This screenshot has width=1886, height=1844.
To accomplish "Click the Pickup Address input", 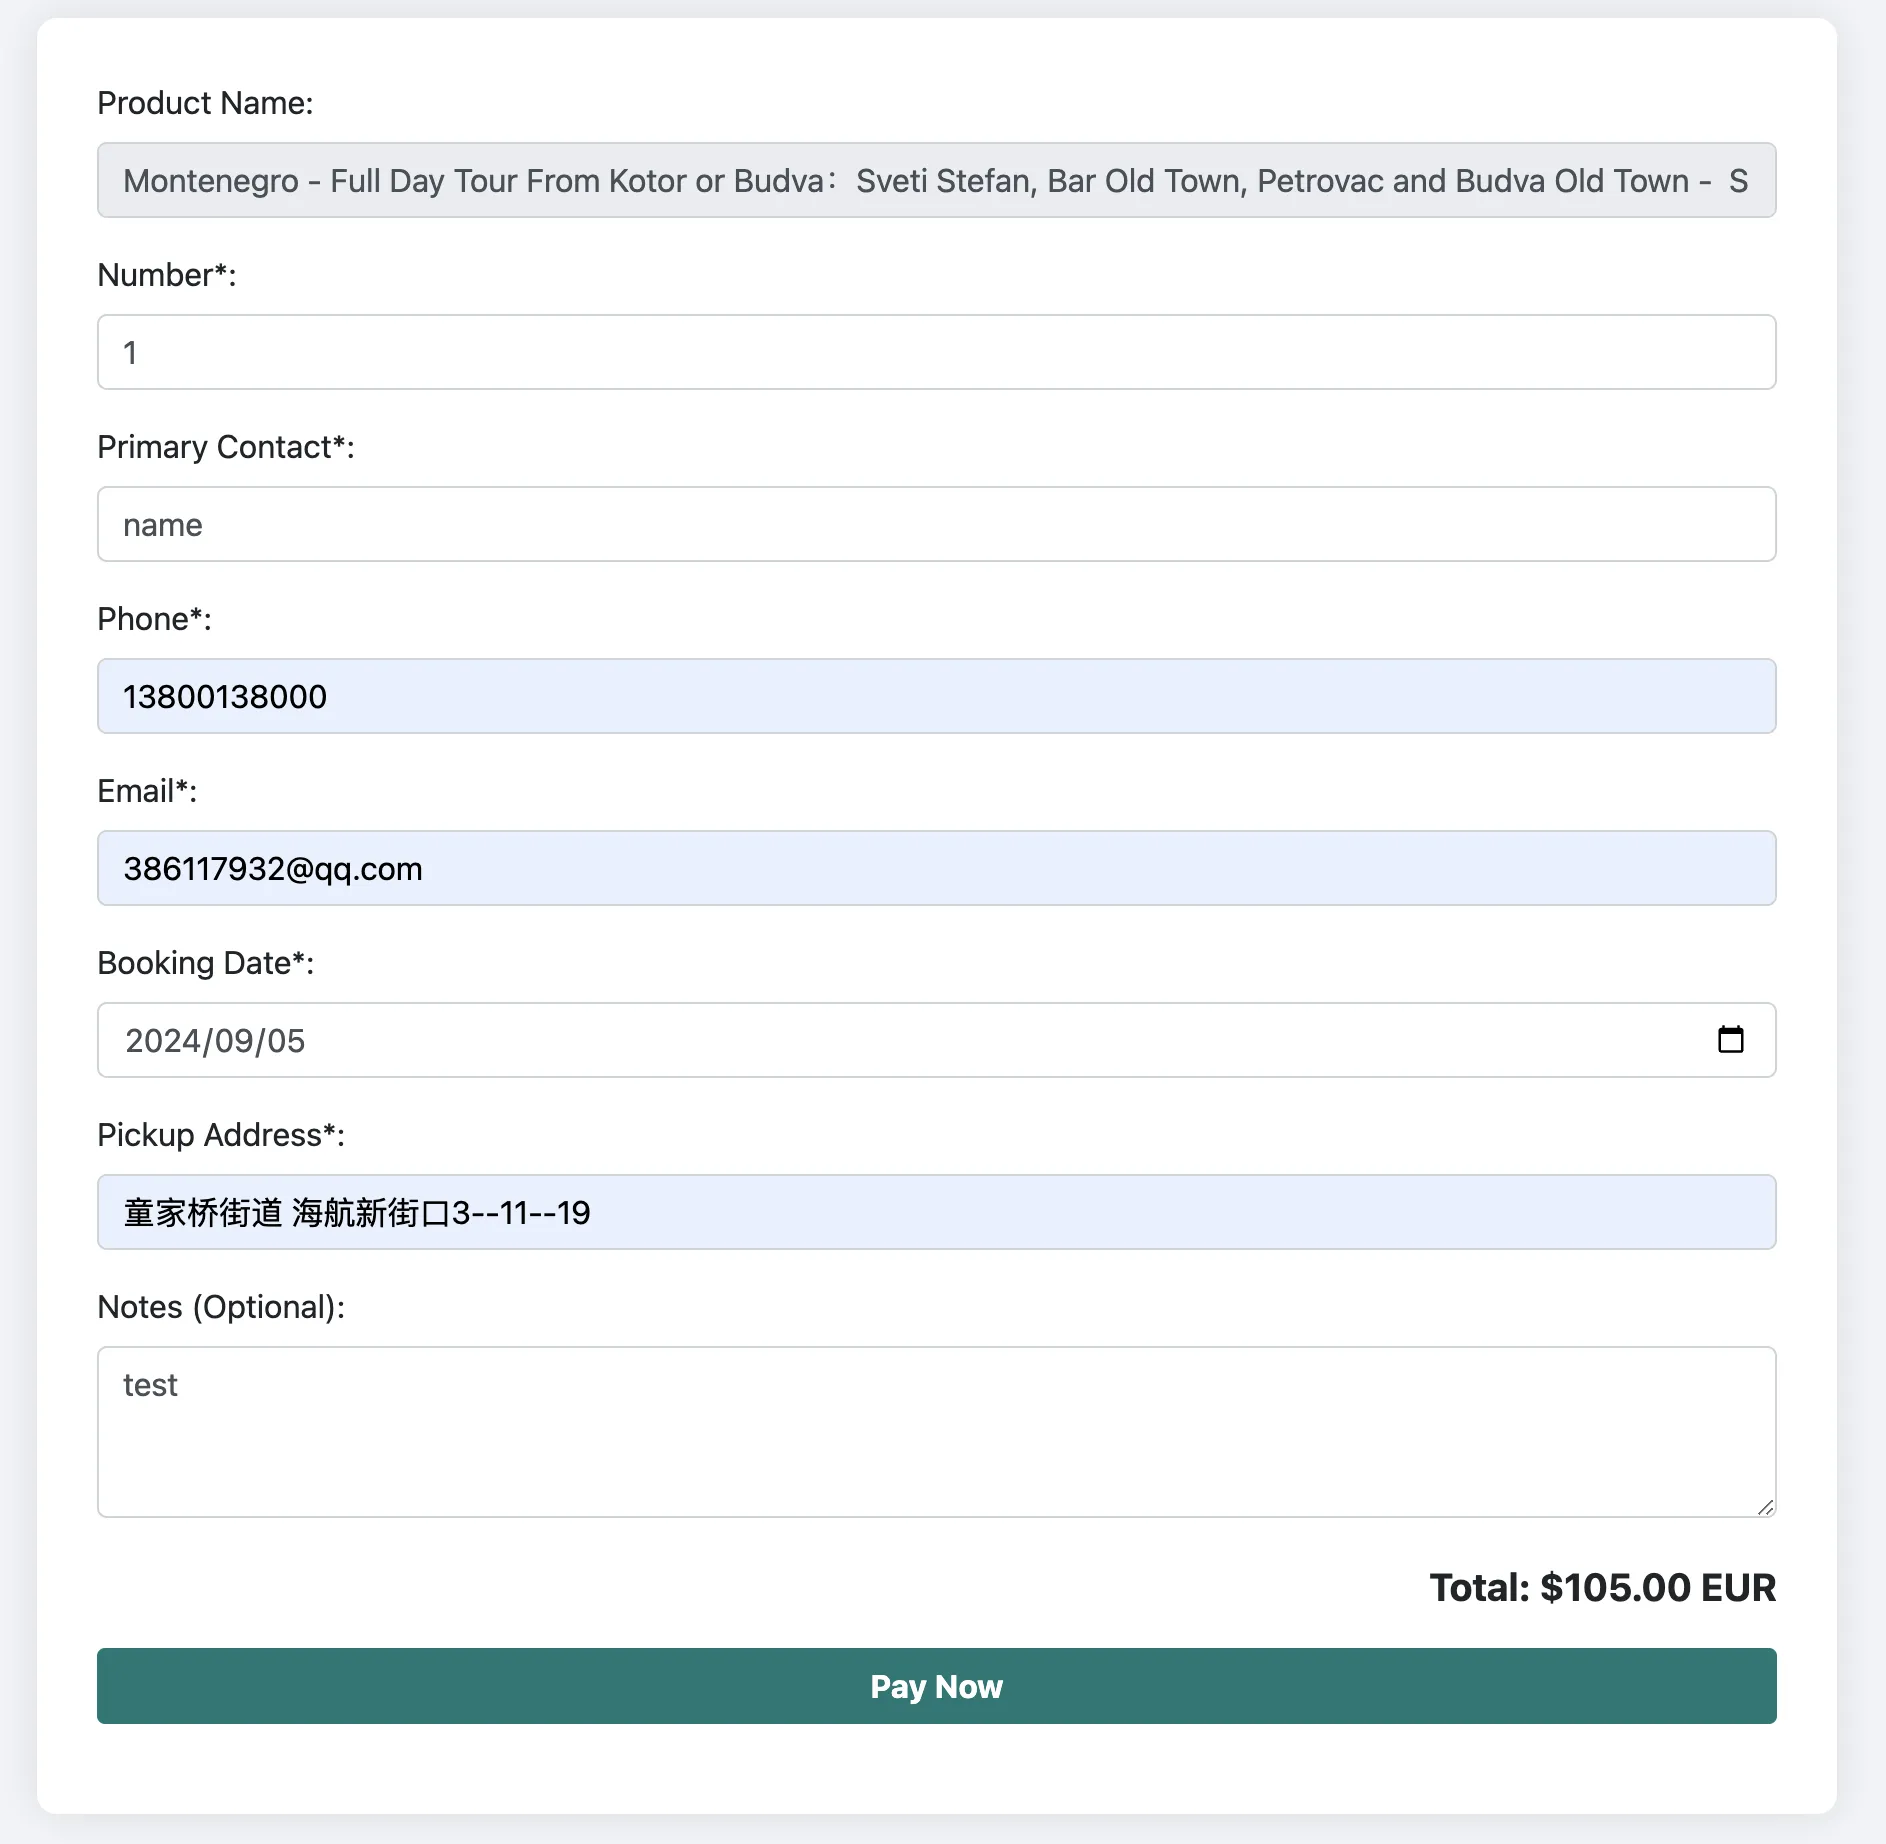I will tap(937, 1212).
